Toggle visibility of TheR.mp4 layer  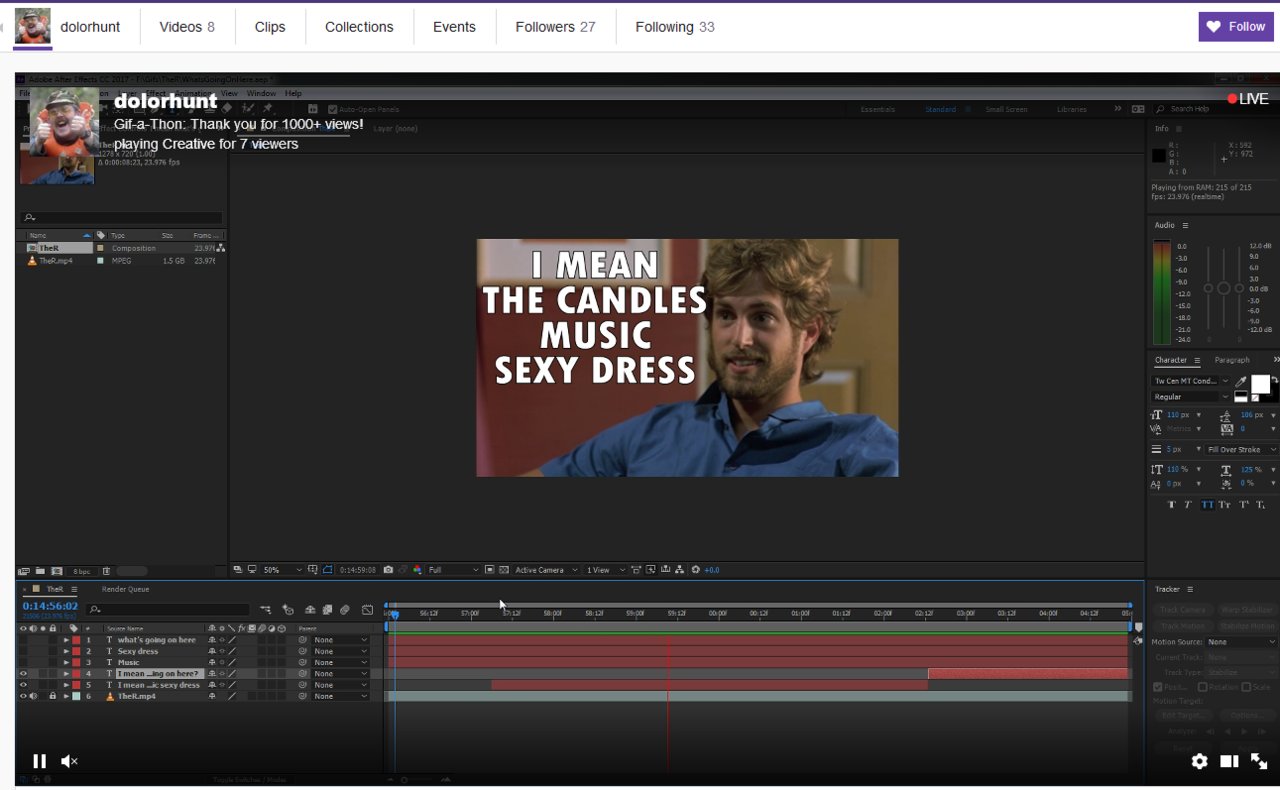click(x=24, y=696)
